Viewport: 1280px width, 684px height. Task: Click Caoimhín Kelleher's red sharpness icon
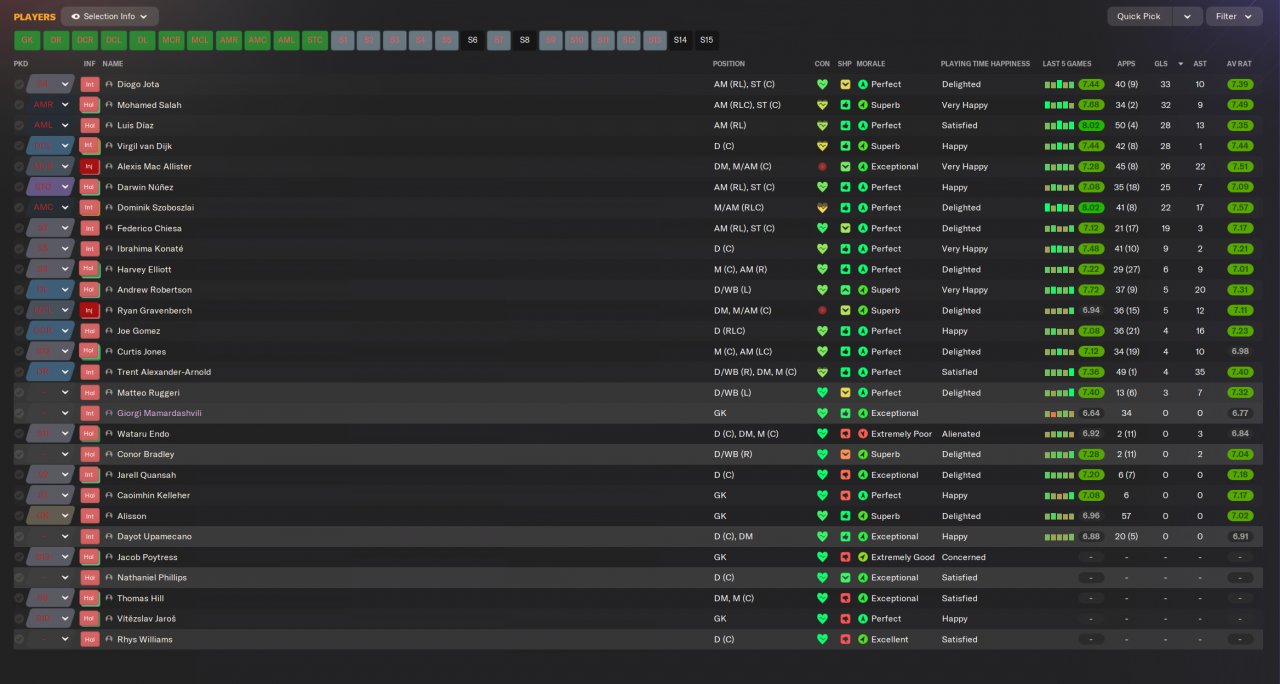(x=845, y=495)
